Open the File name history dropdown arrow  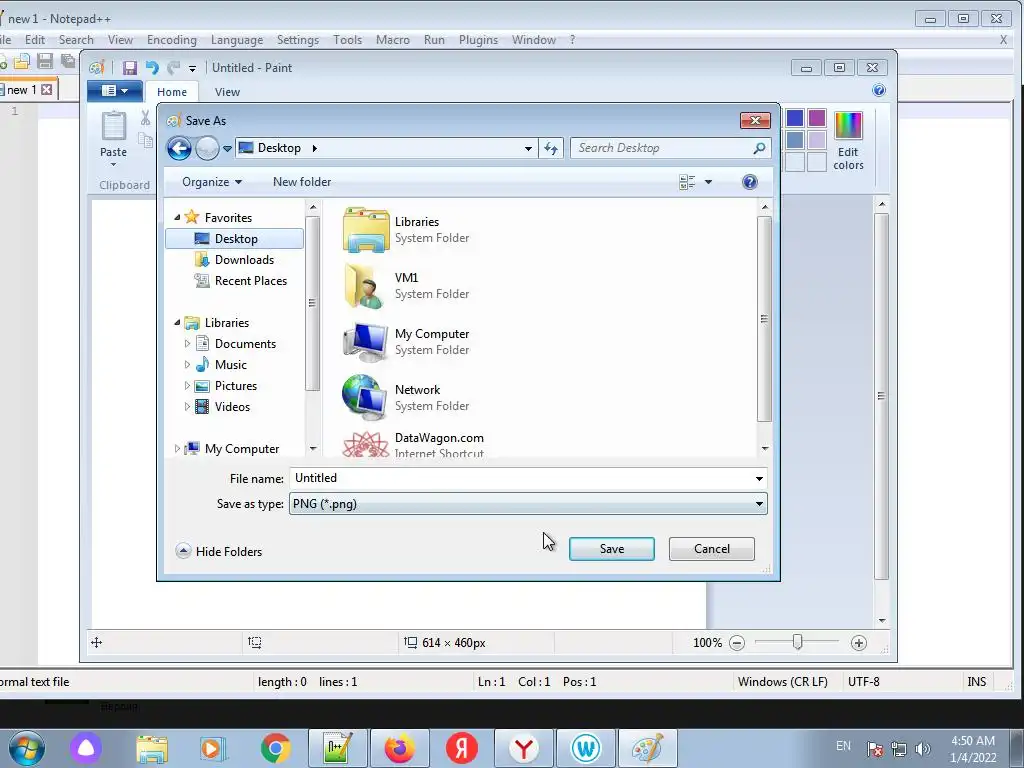coord(759,479)
